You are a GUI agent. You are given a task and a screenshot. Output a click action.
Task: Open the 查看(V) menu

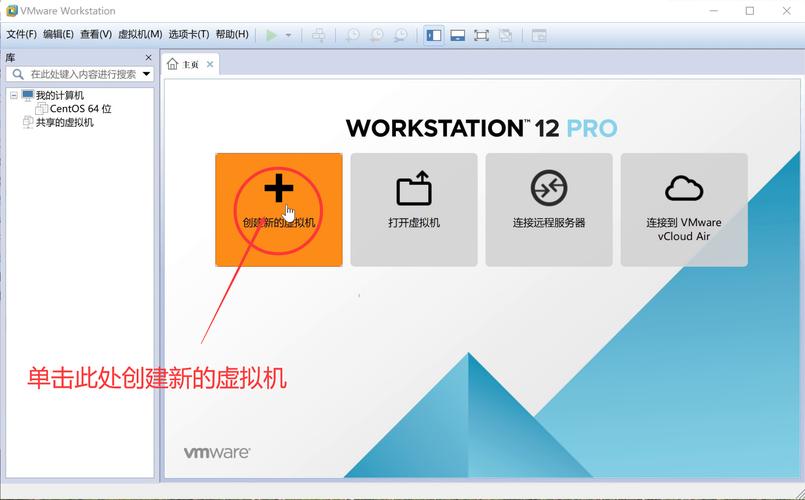[x=96, y=34]
